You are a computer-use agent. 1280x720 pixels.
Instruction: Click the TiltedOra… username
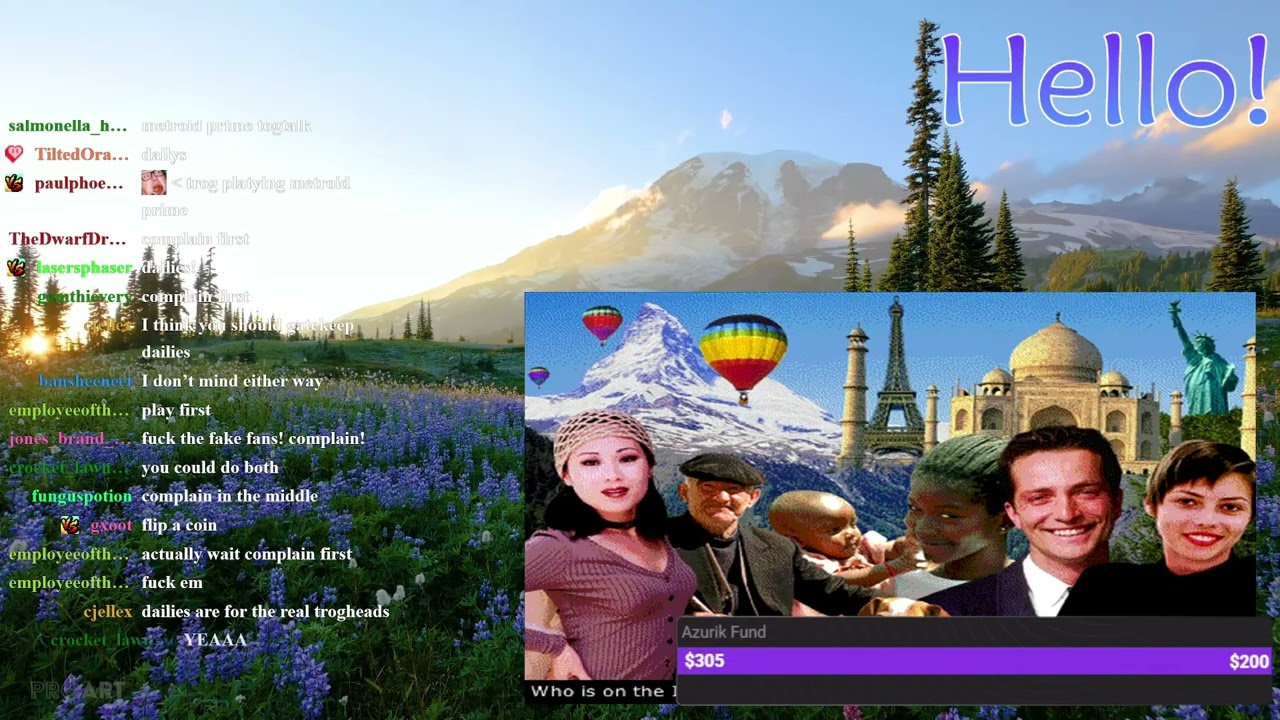point(82,154)
